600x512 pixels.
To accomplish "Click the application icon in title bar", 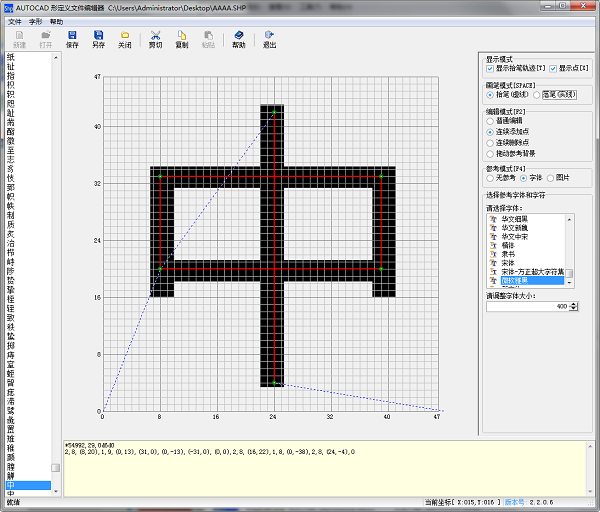I will [x=9, y=8].
